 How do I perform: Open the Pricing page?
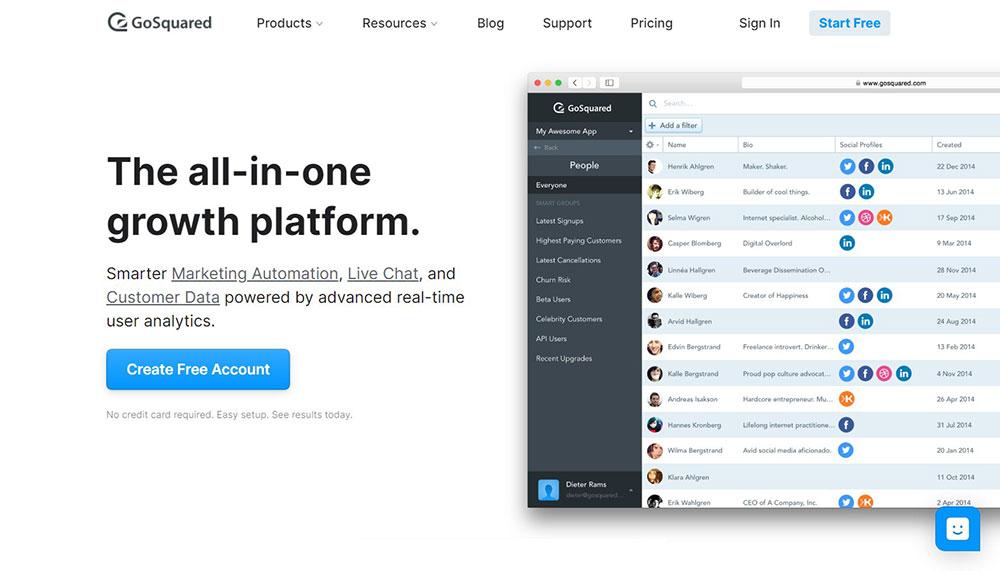(x=651, y=23)
